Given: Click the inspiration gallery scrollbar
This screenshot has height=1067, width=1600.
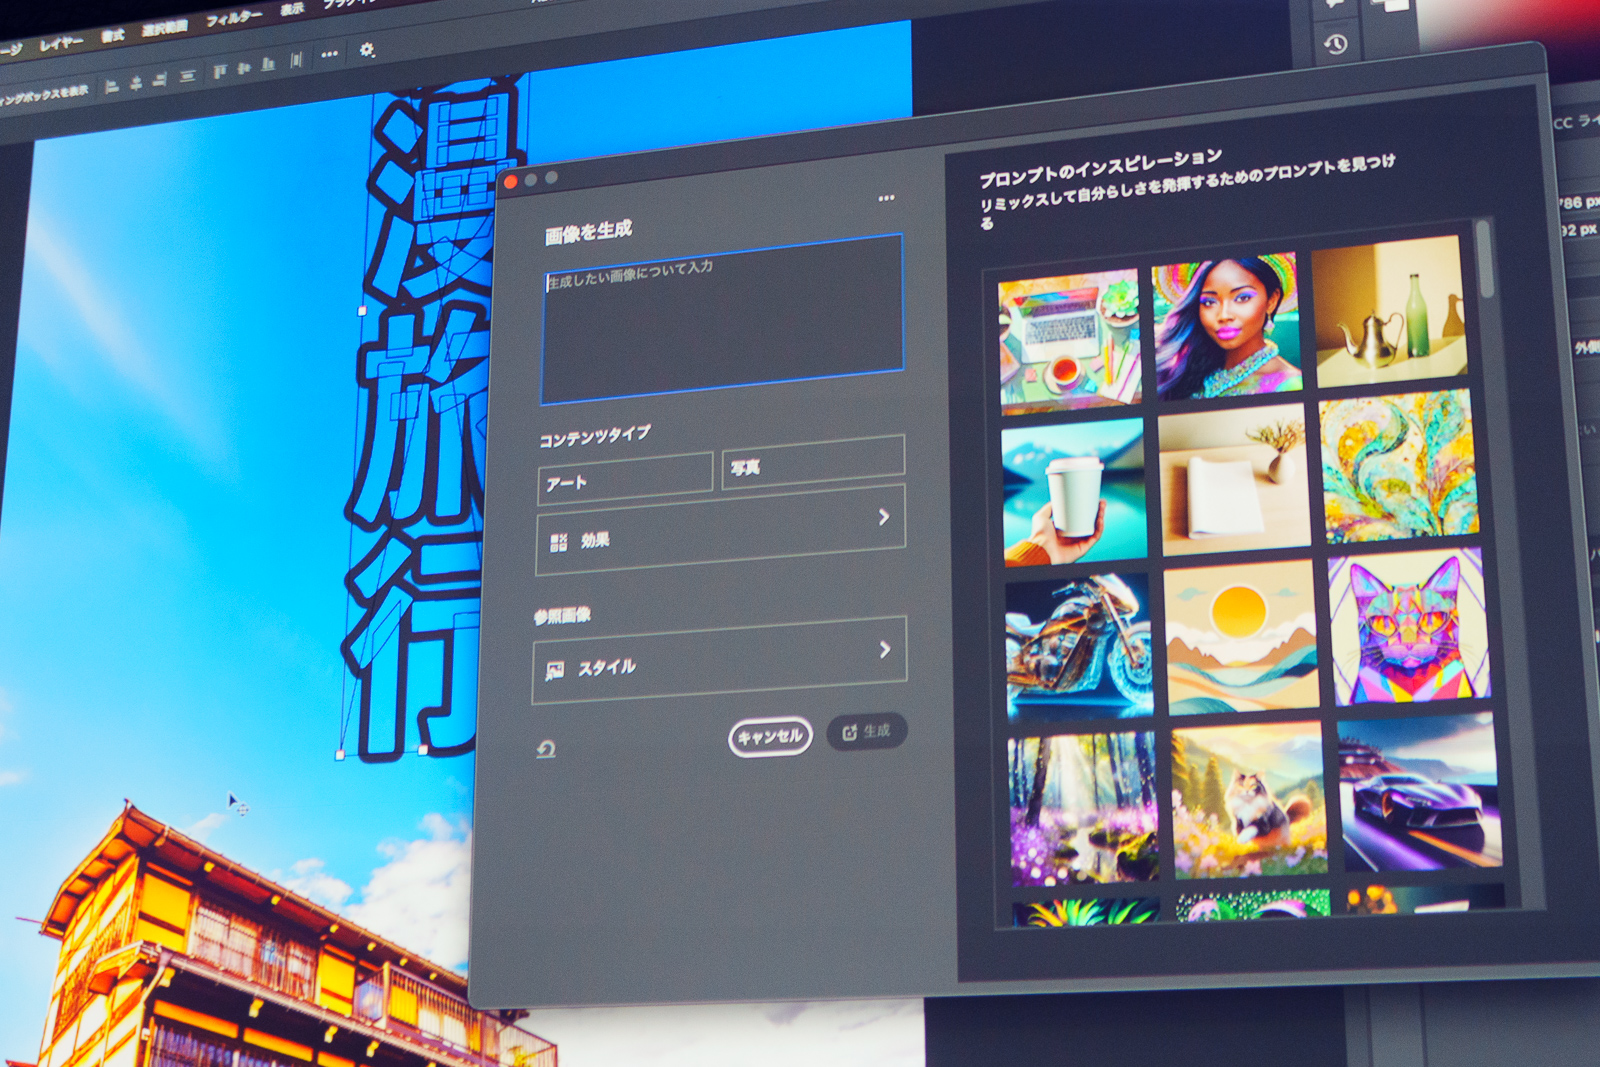Looking at the screenshot, I should click(x=1485, y=258).
